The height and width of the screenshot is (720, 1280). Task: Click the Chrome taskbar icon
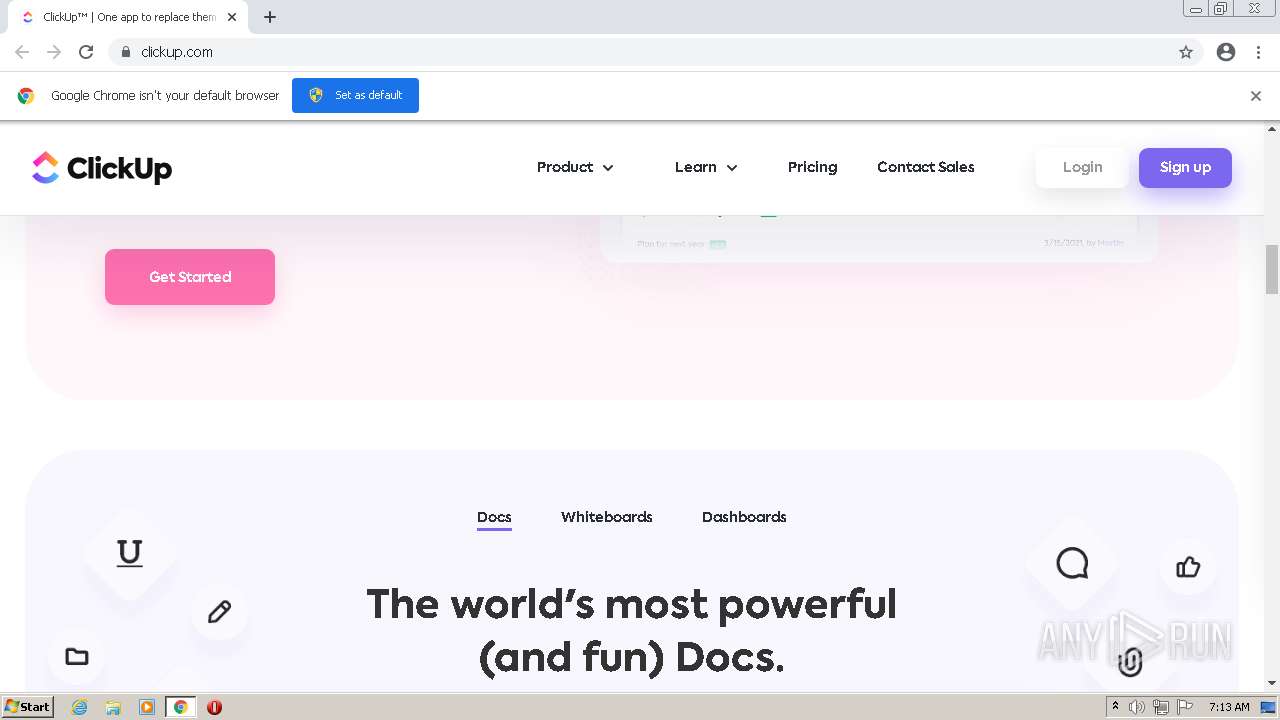(181, 707)
